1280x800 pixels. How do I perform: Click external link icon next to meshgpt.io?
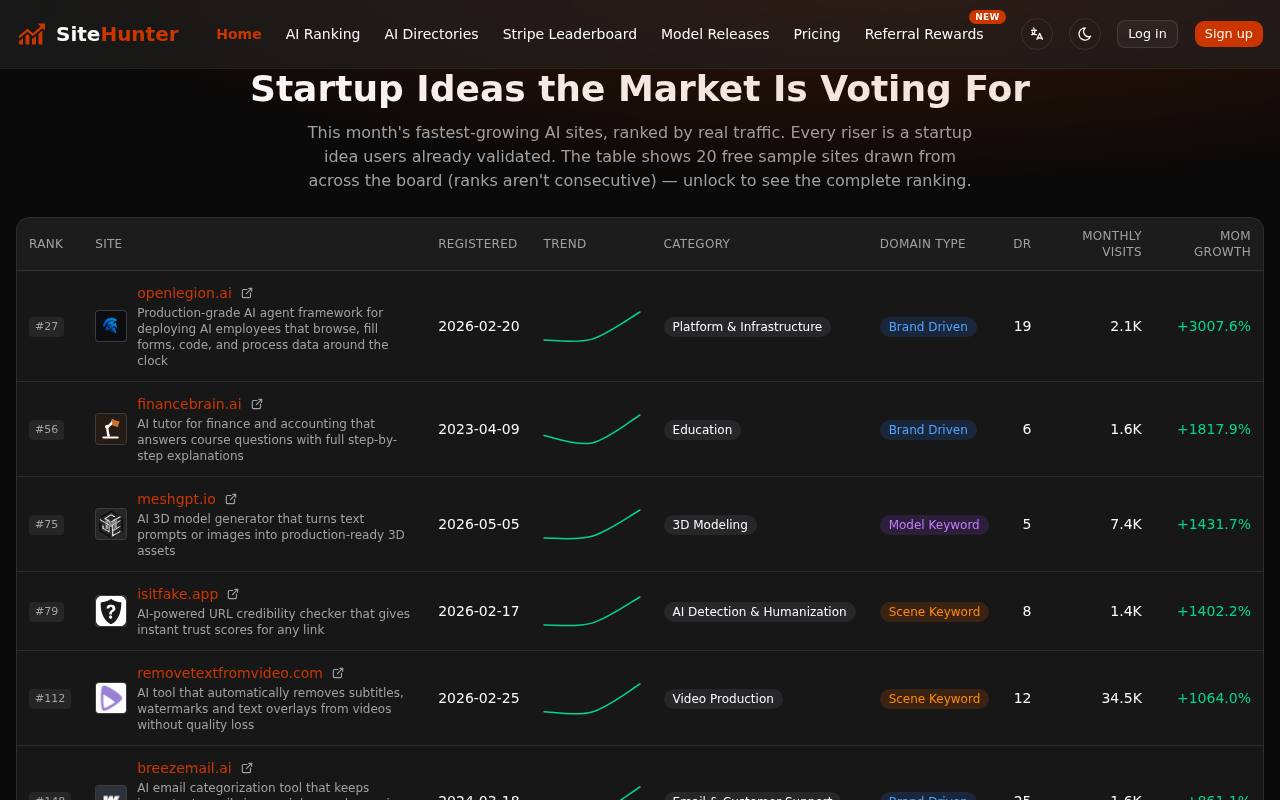click(231, 499)
